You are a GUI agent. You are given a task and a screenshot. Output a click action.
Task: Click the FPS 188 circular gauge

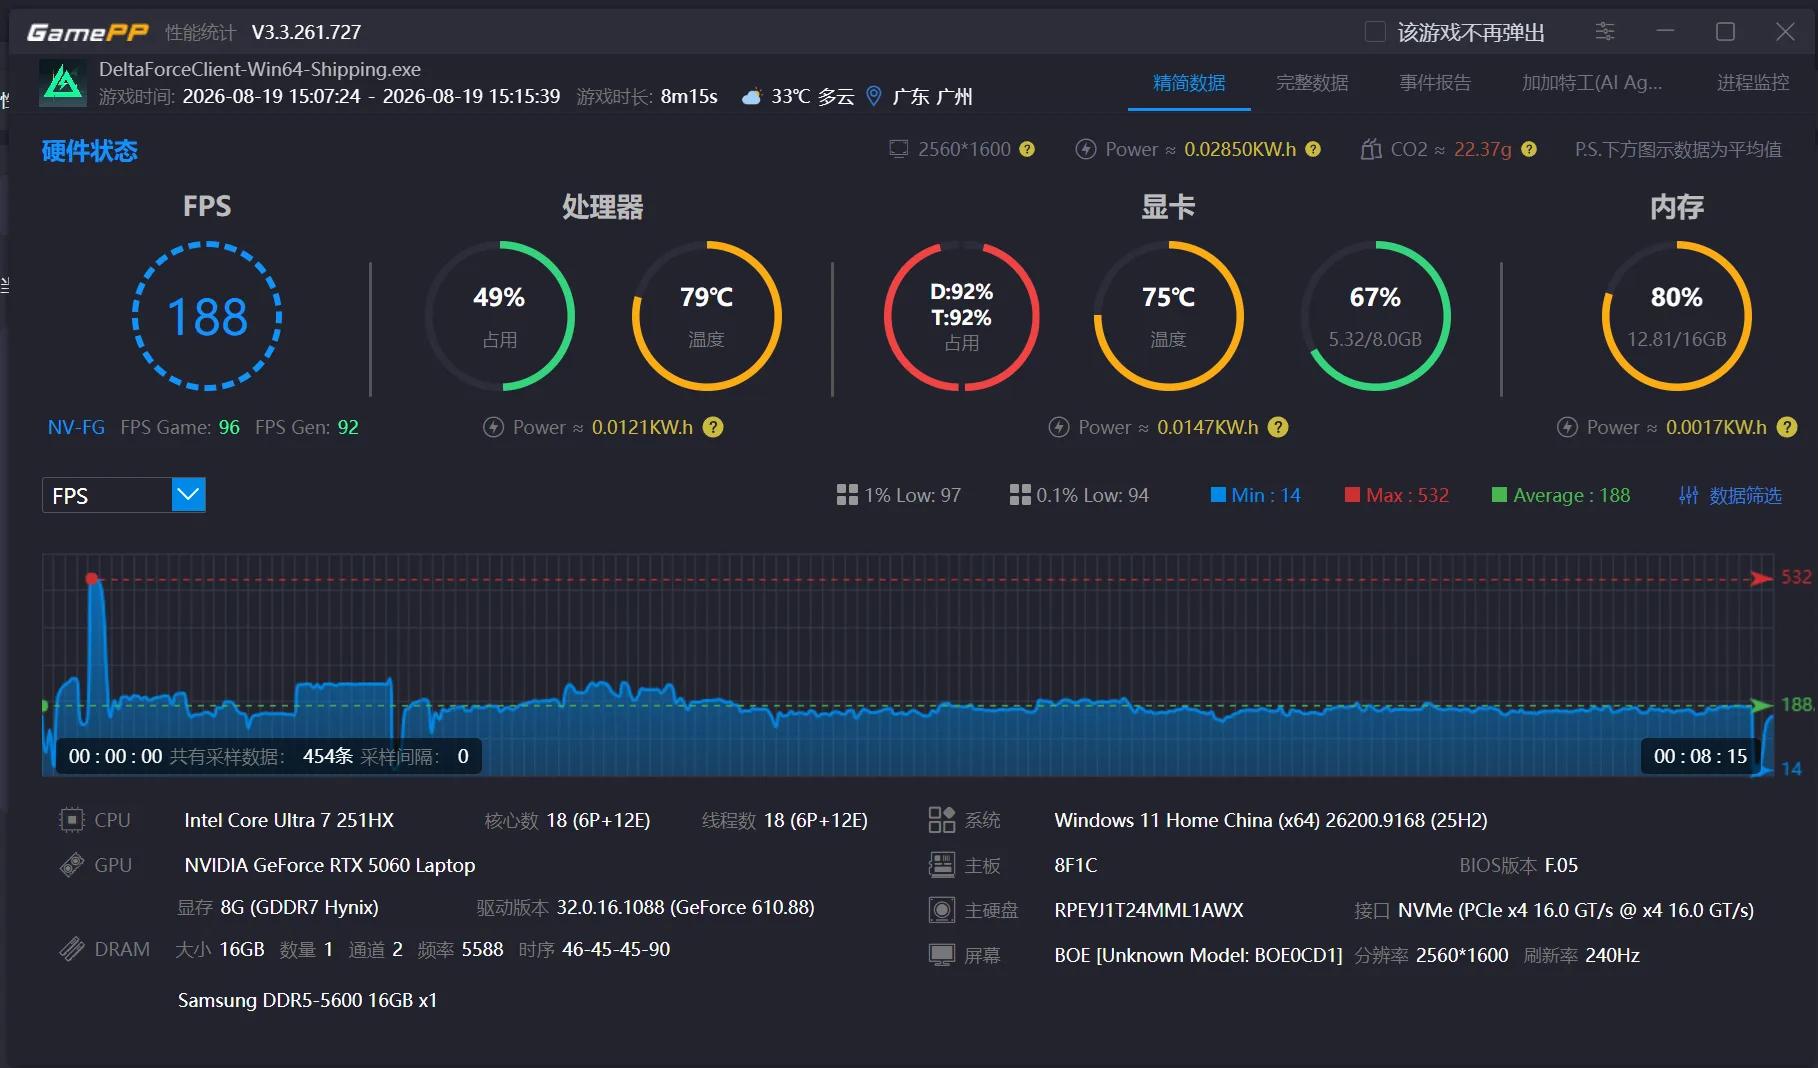click(x=207, y=316)
